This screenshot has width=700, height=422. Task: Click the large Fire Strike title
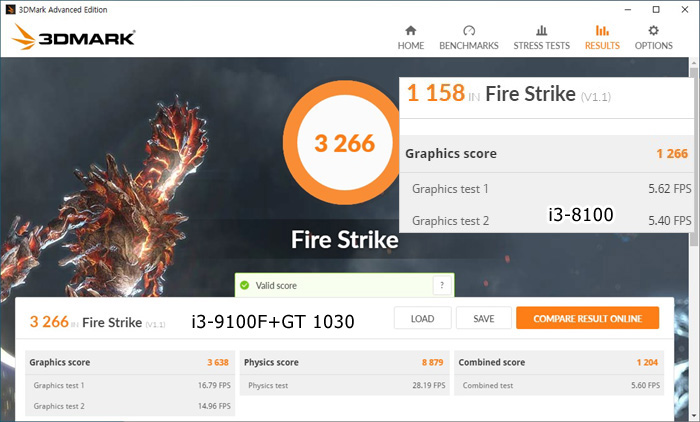(345, 240)
